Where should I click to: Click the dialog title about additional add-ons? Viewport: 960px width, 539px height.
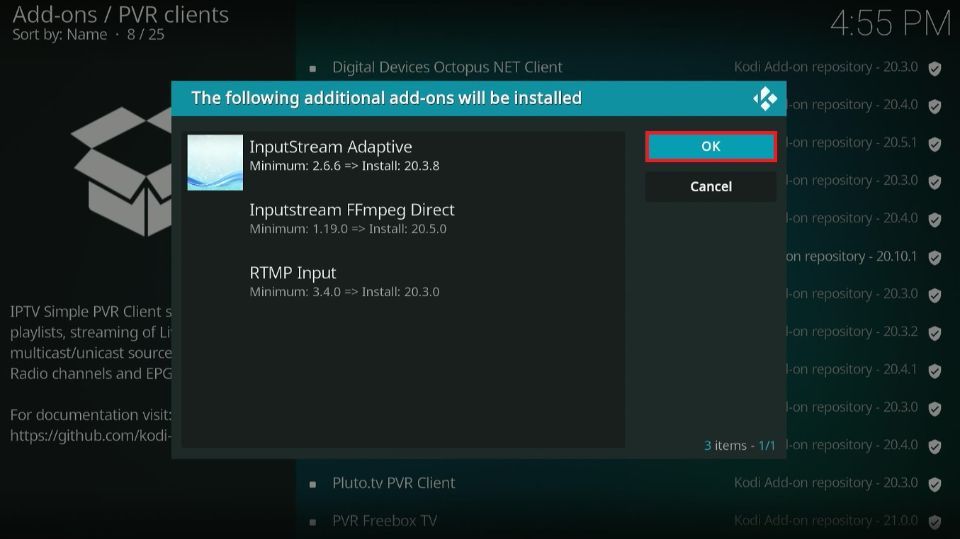click(386, 98)
